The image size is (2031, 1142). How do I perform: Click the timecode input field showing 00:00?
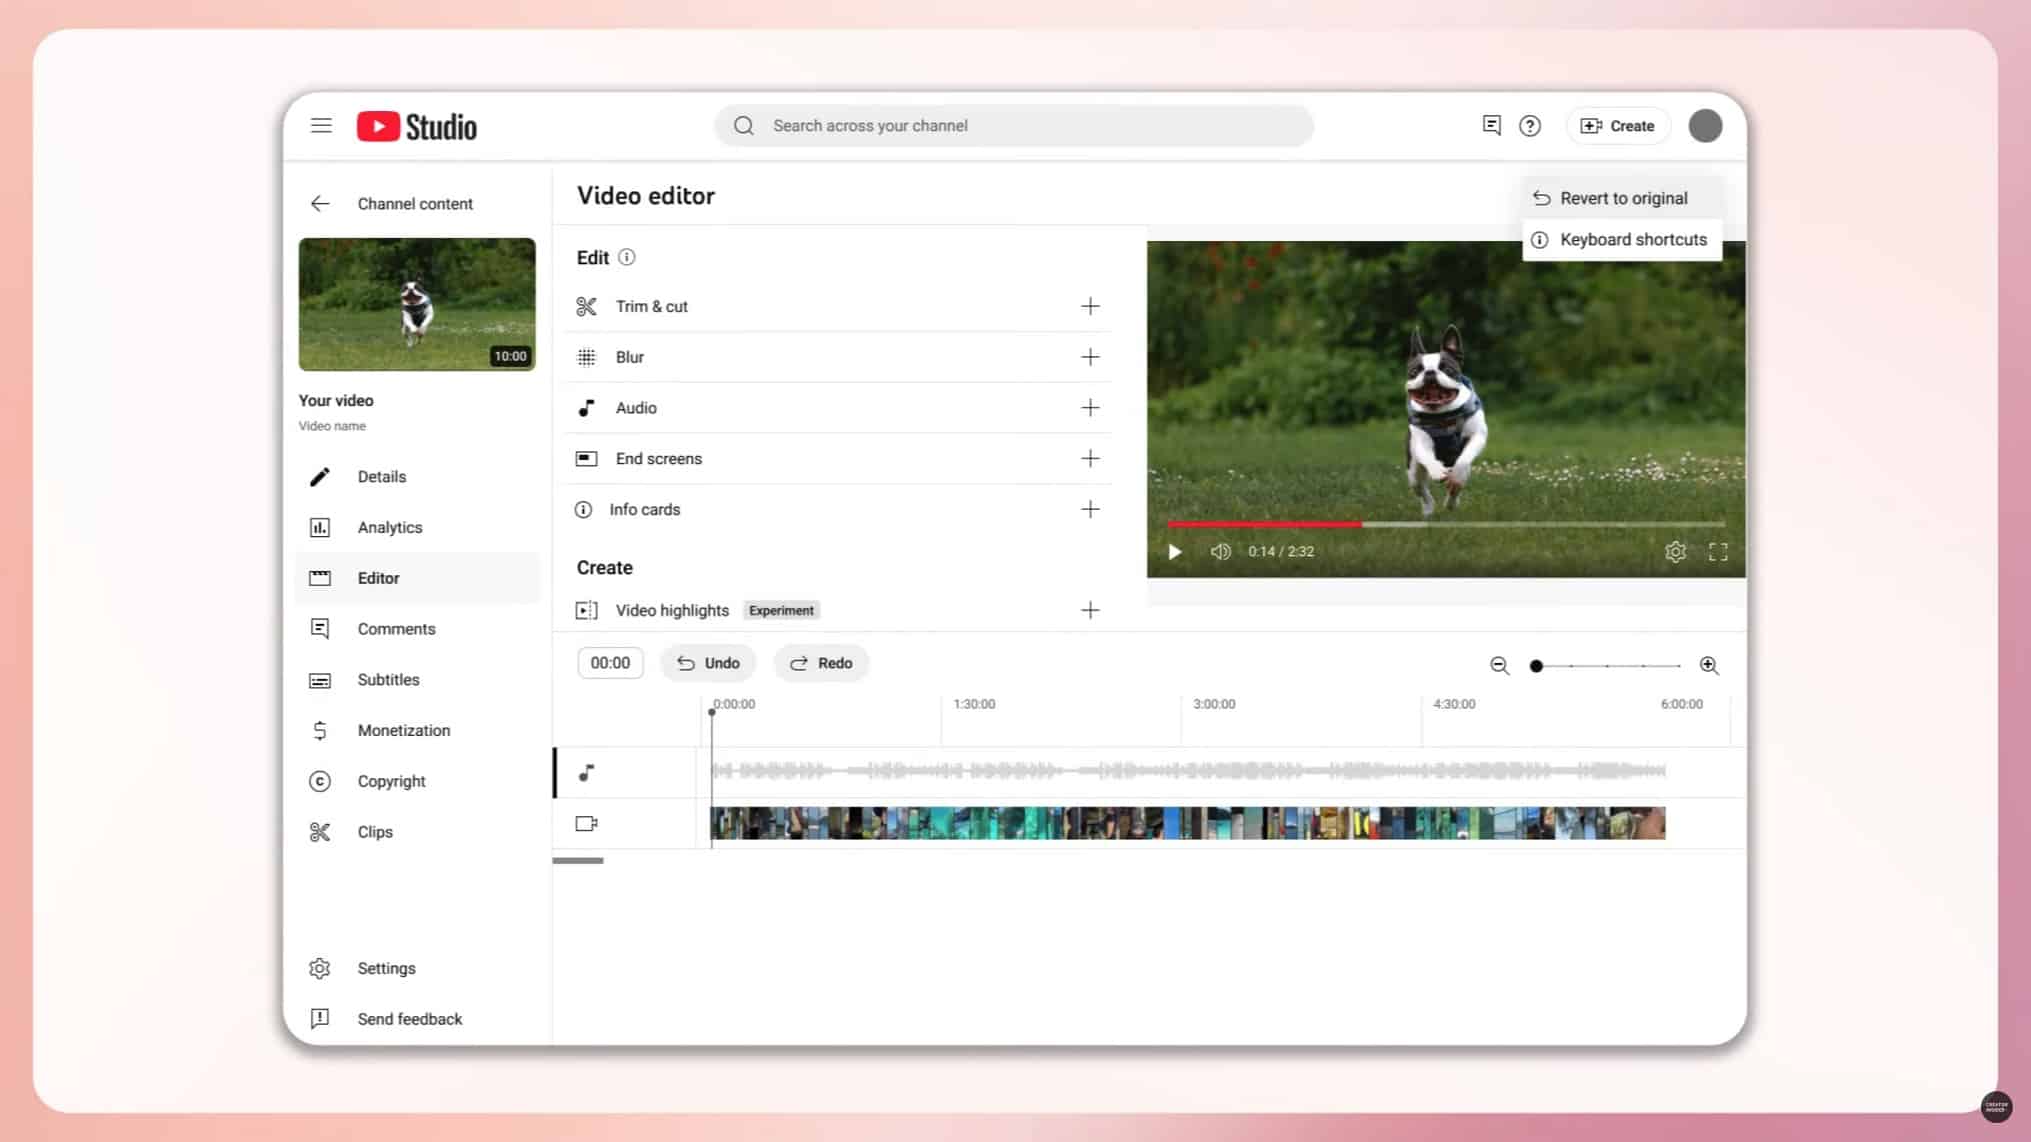pos(610,662)
